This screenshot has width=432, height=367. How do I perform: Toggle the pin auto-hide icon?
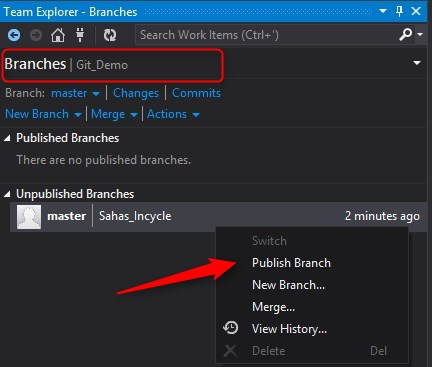[x=399, y=11]
